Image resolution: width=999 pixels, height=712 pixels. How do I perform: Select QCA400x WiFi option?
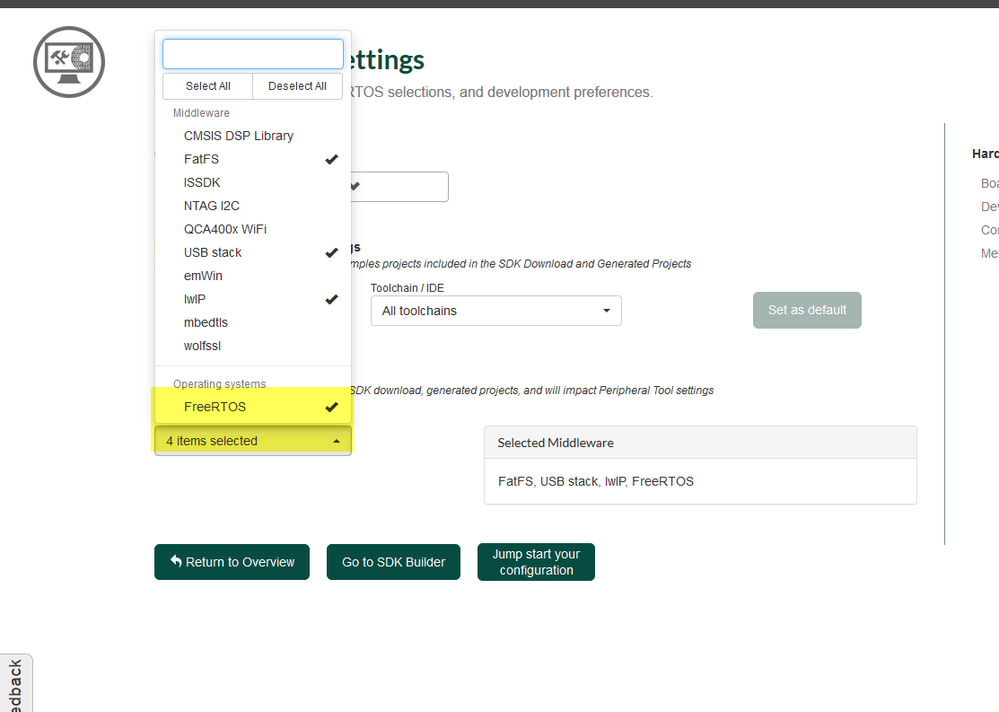pos(253,229)
